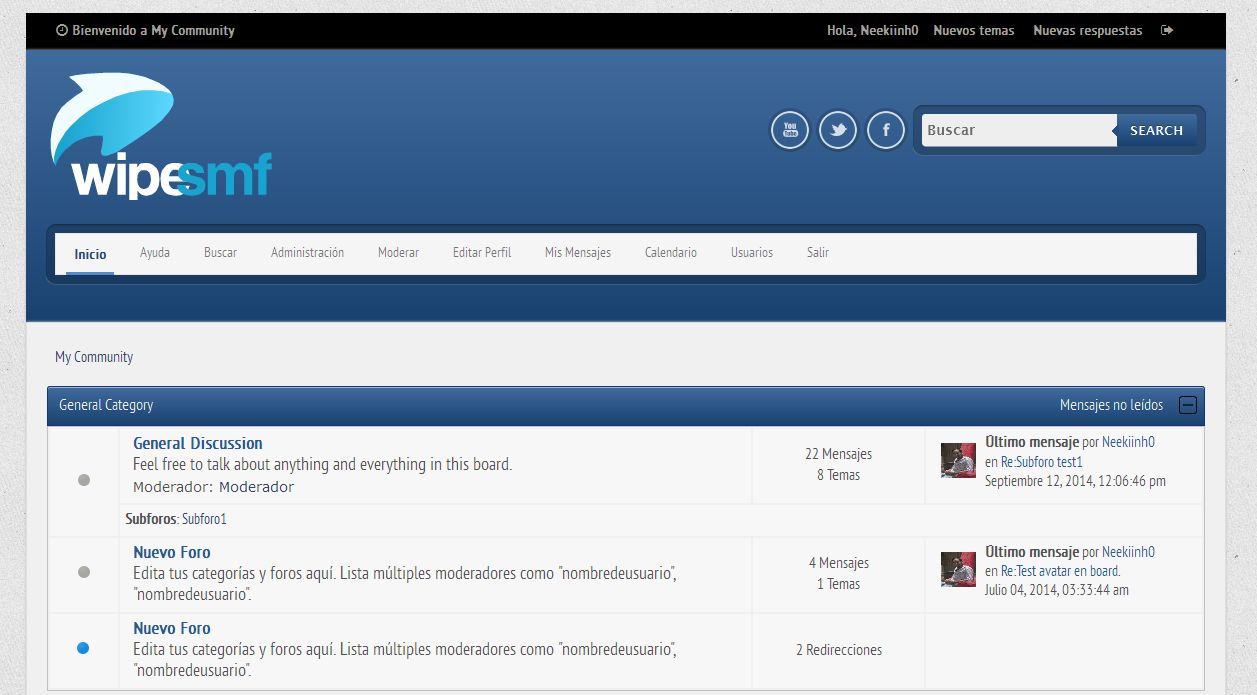
Task: Open Nuevos temas link
Action: click(974, 30)
